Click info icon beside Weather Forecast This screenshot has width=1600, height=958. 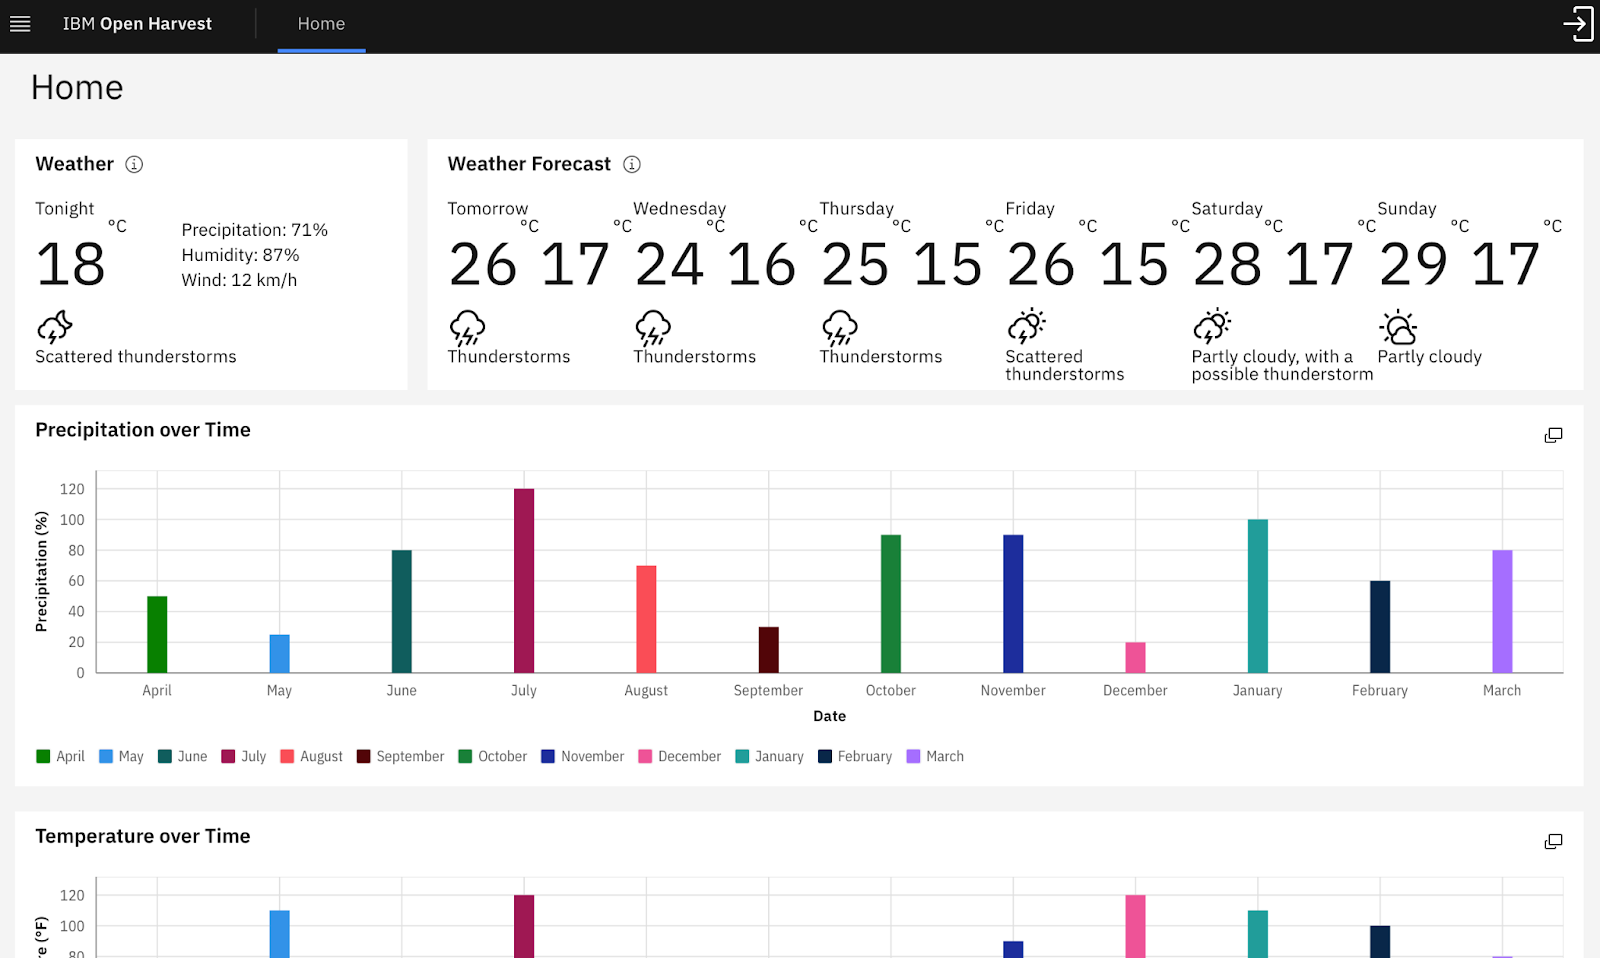tap(632, 164)
